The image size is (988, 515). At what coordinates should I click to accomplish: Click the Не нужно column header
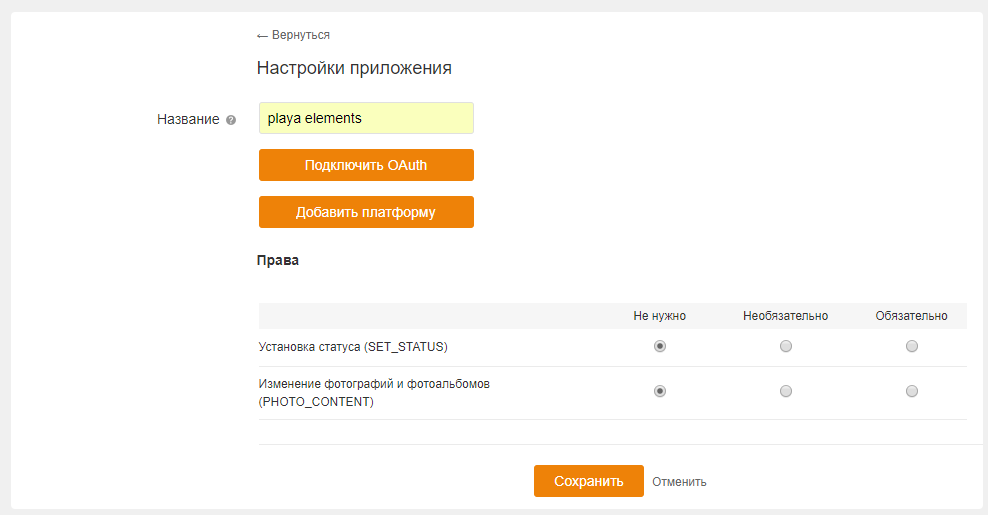[660, 316]
